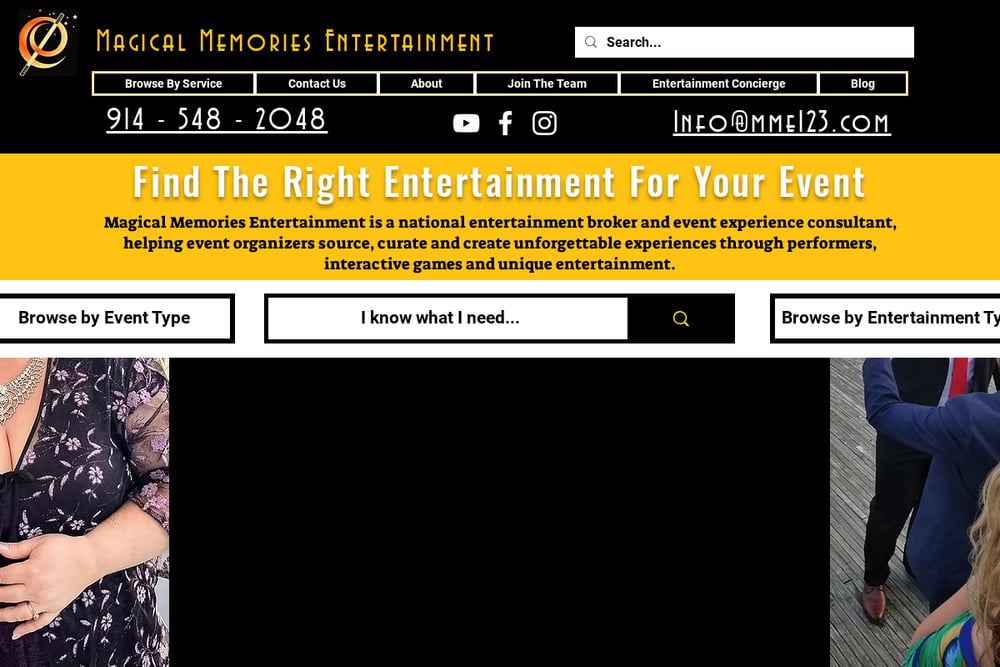Click the woman in floral dress photo
Screen dimensions: 1000x667
tap(84, 512)
